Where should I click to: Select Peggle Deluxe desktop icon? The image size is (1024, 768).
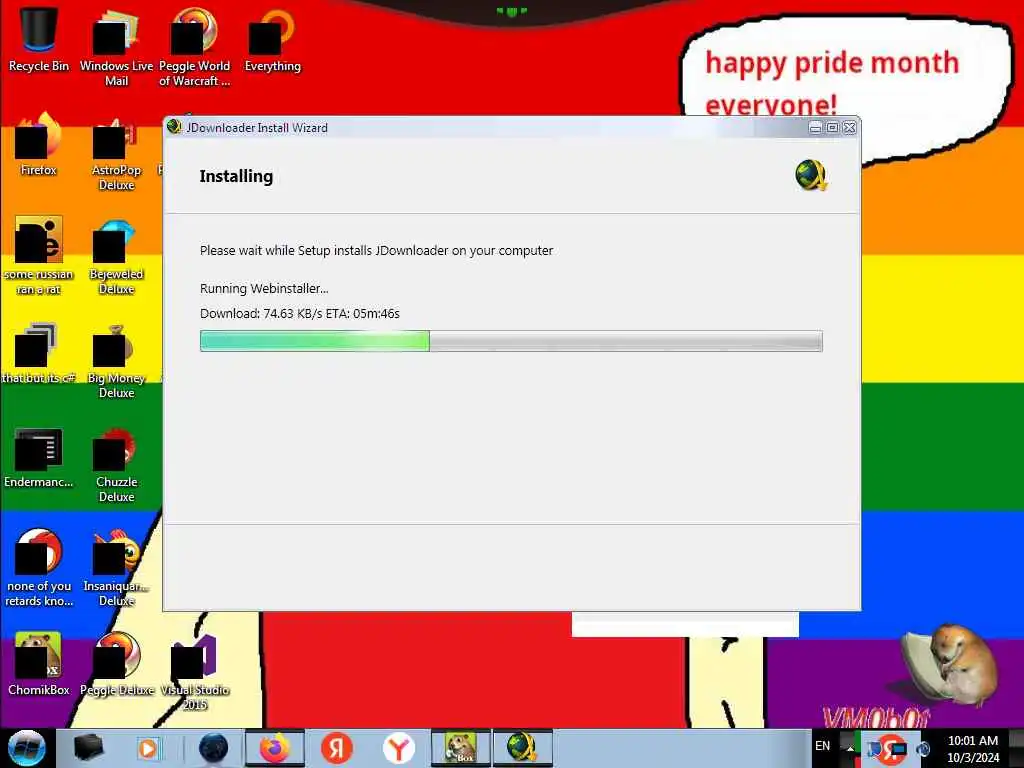click(x=116, y=664)
